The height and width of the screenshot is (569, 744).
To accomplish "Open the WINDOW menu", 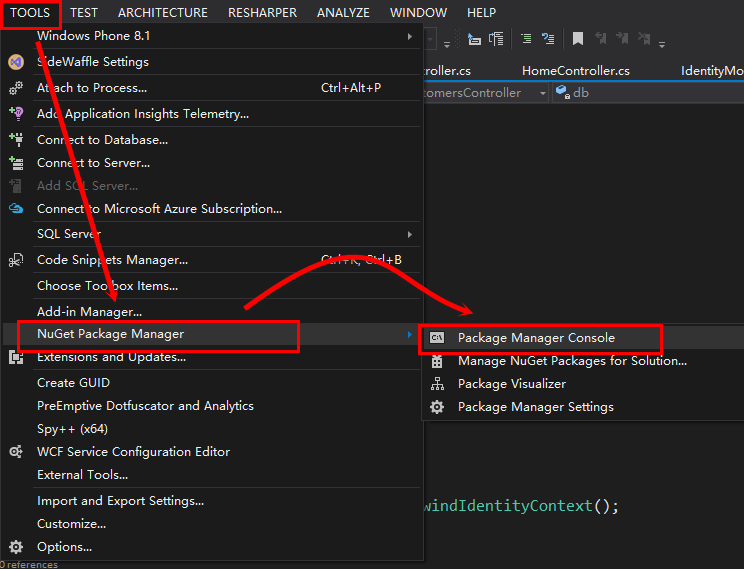I will [x=418, y=13].
